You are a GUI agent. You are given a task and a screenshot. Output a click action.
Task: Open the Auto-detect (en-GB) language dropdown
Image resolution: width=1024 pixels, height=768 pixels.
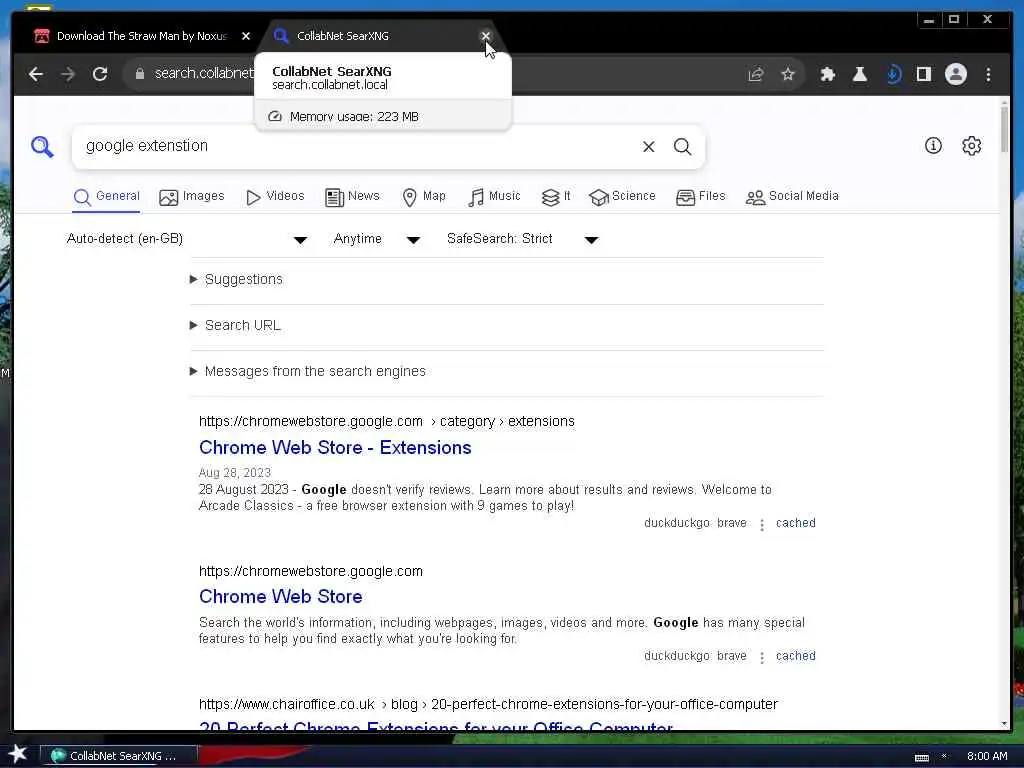186,239
